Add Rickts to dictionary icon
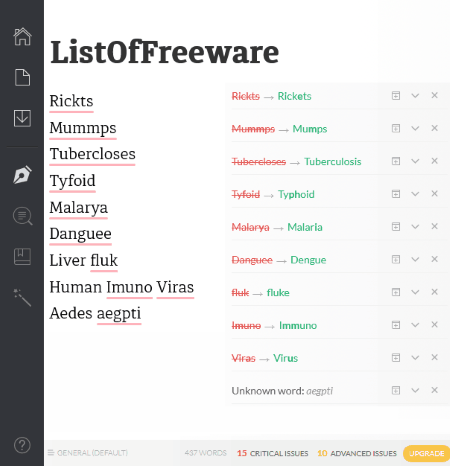The height and width of the screenshot is (466, 450). pos(396,96)
